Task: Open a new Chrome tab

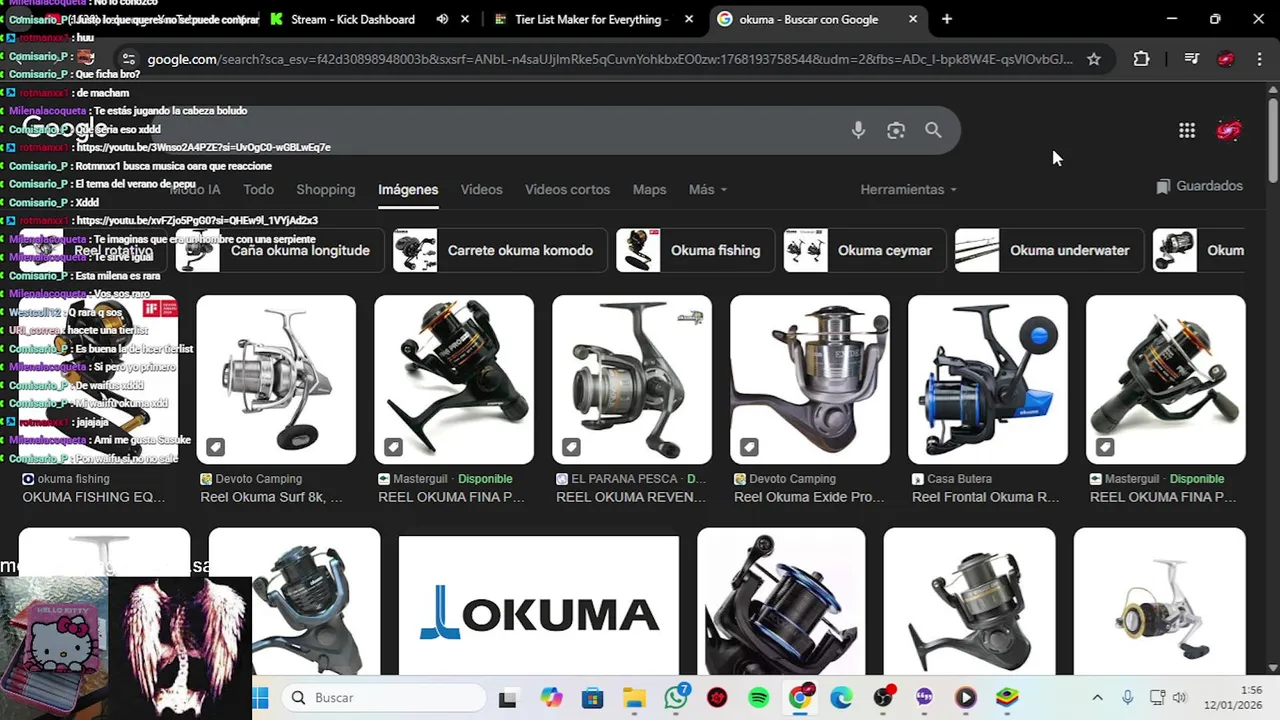Action: (947, 19)
